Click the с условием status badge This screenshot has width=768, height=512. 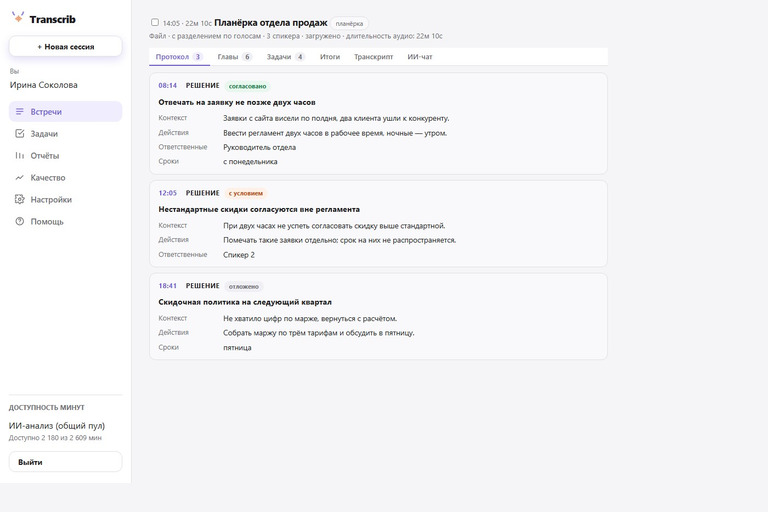[x=246, y=193]
